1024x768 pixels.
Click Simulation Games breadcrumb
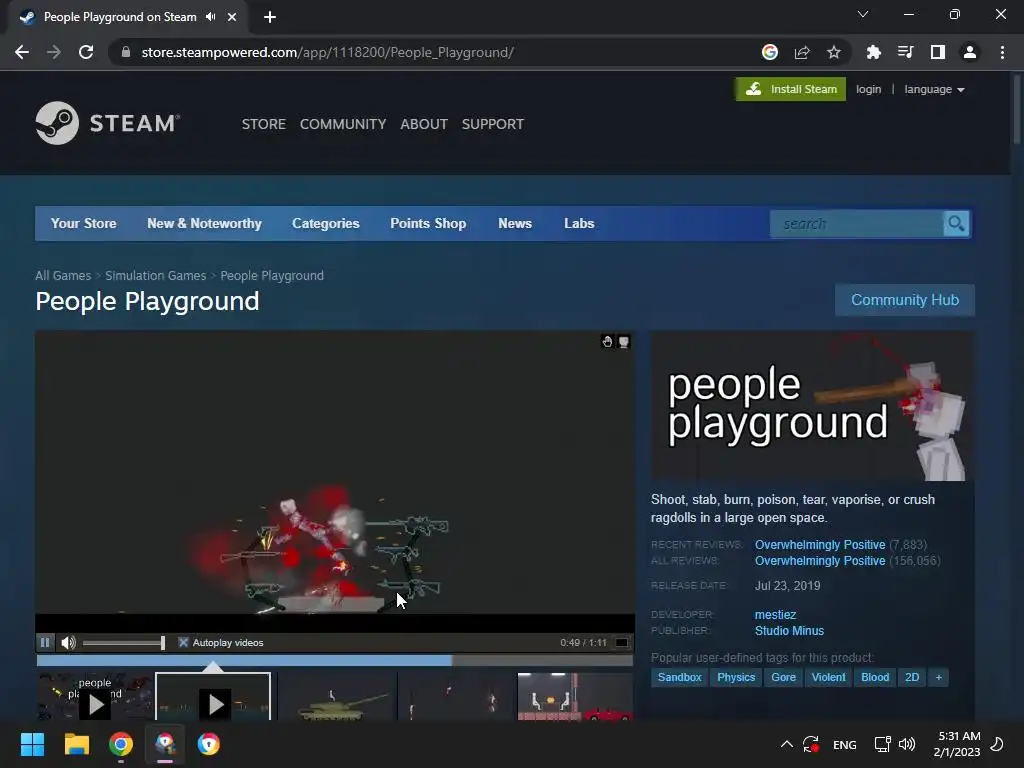pyautogui.click(x=155, y=276)
